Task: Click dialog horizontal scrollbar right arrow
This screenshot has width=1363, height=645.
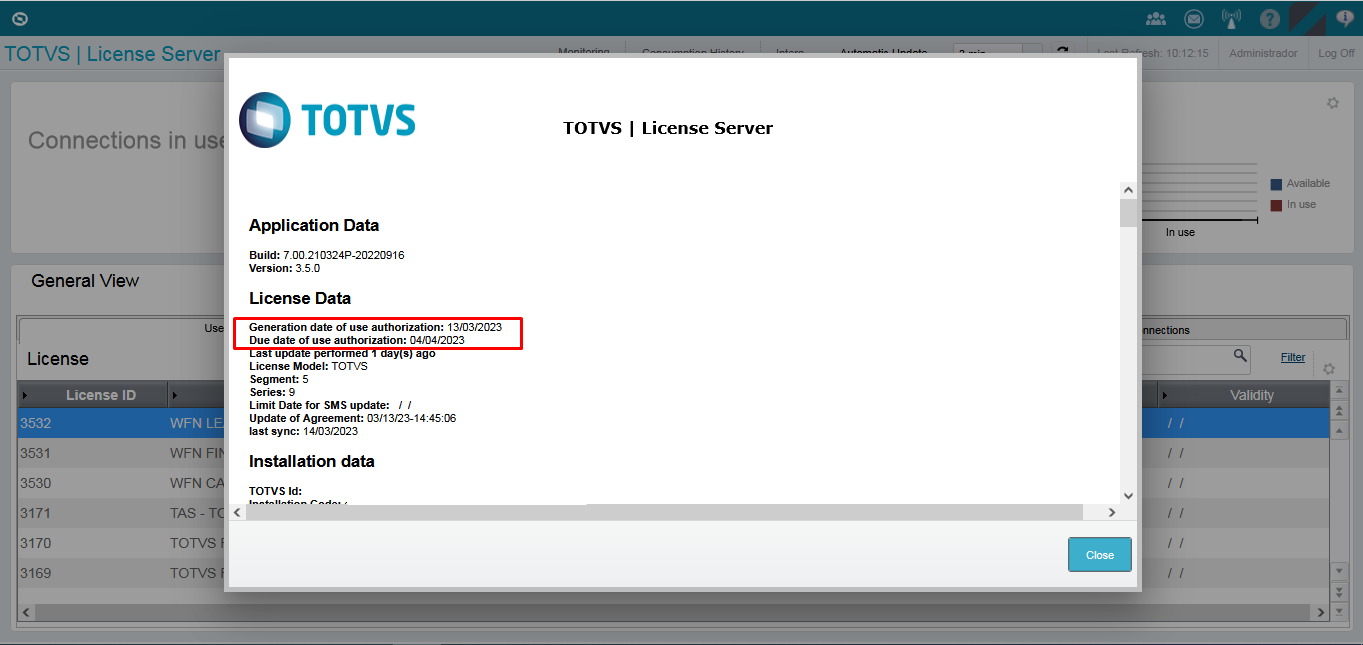Action: point(1111,512)
